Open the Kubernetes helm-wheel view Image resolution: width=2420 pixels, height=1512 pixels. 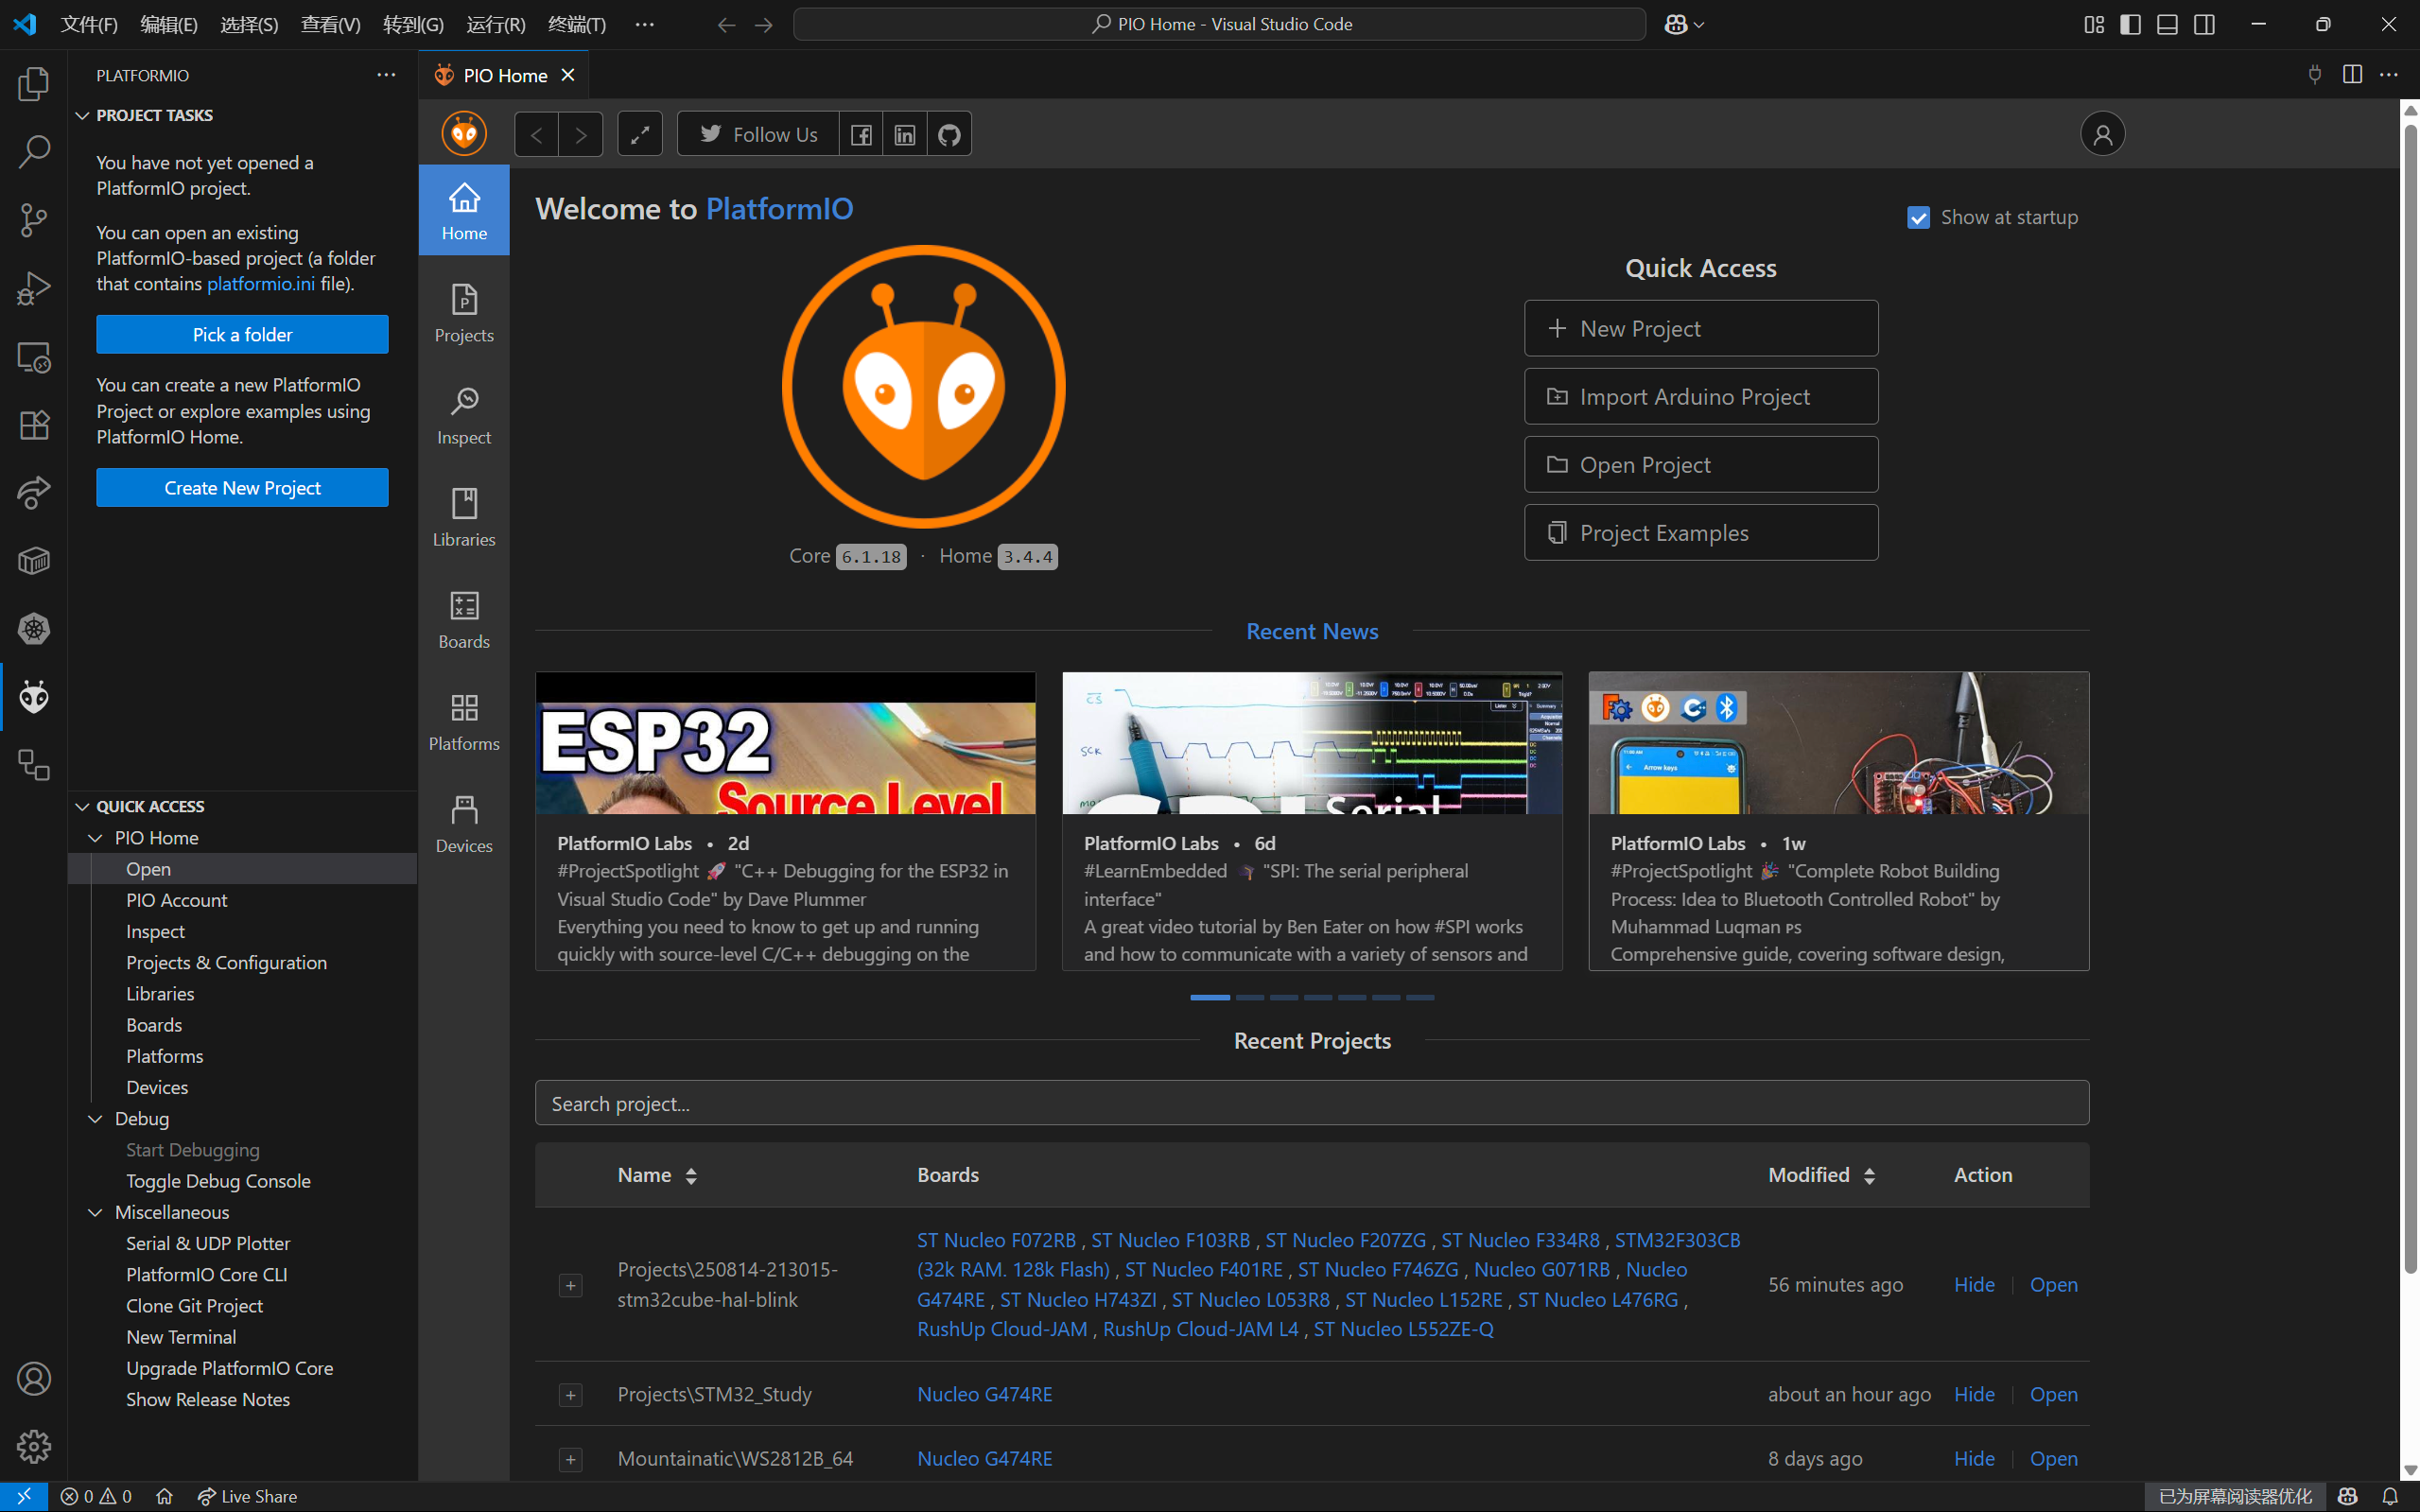(x=34, y=629)
